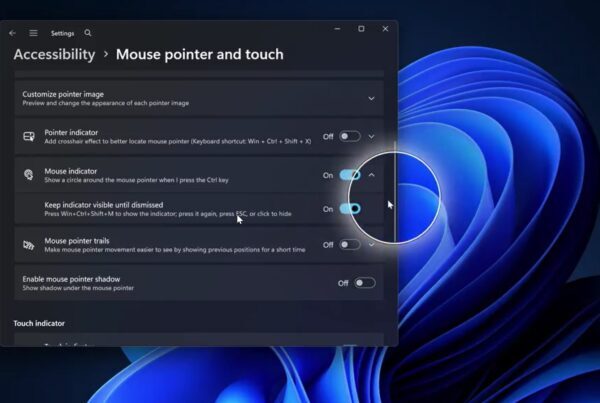
Task: Expand Mouse pointer trails options chevron
Action: click(371, 245)
